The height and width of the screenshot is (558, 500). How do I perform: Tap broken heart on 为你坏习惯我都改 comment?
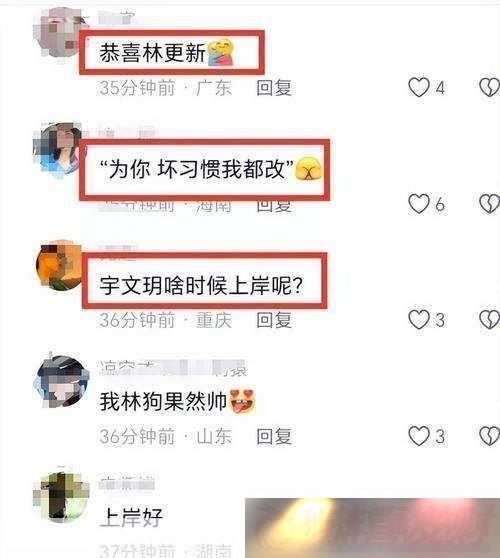point(489,204)
